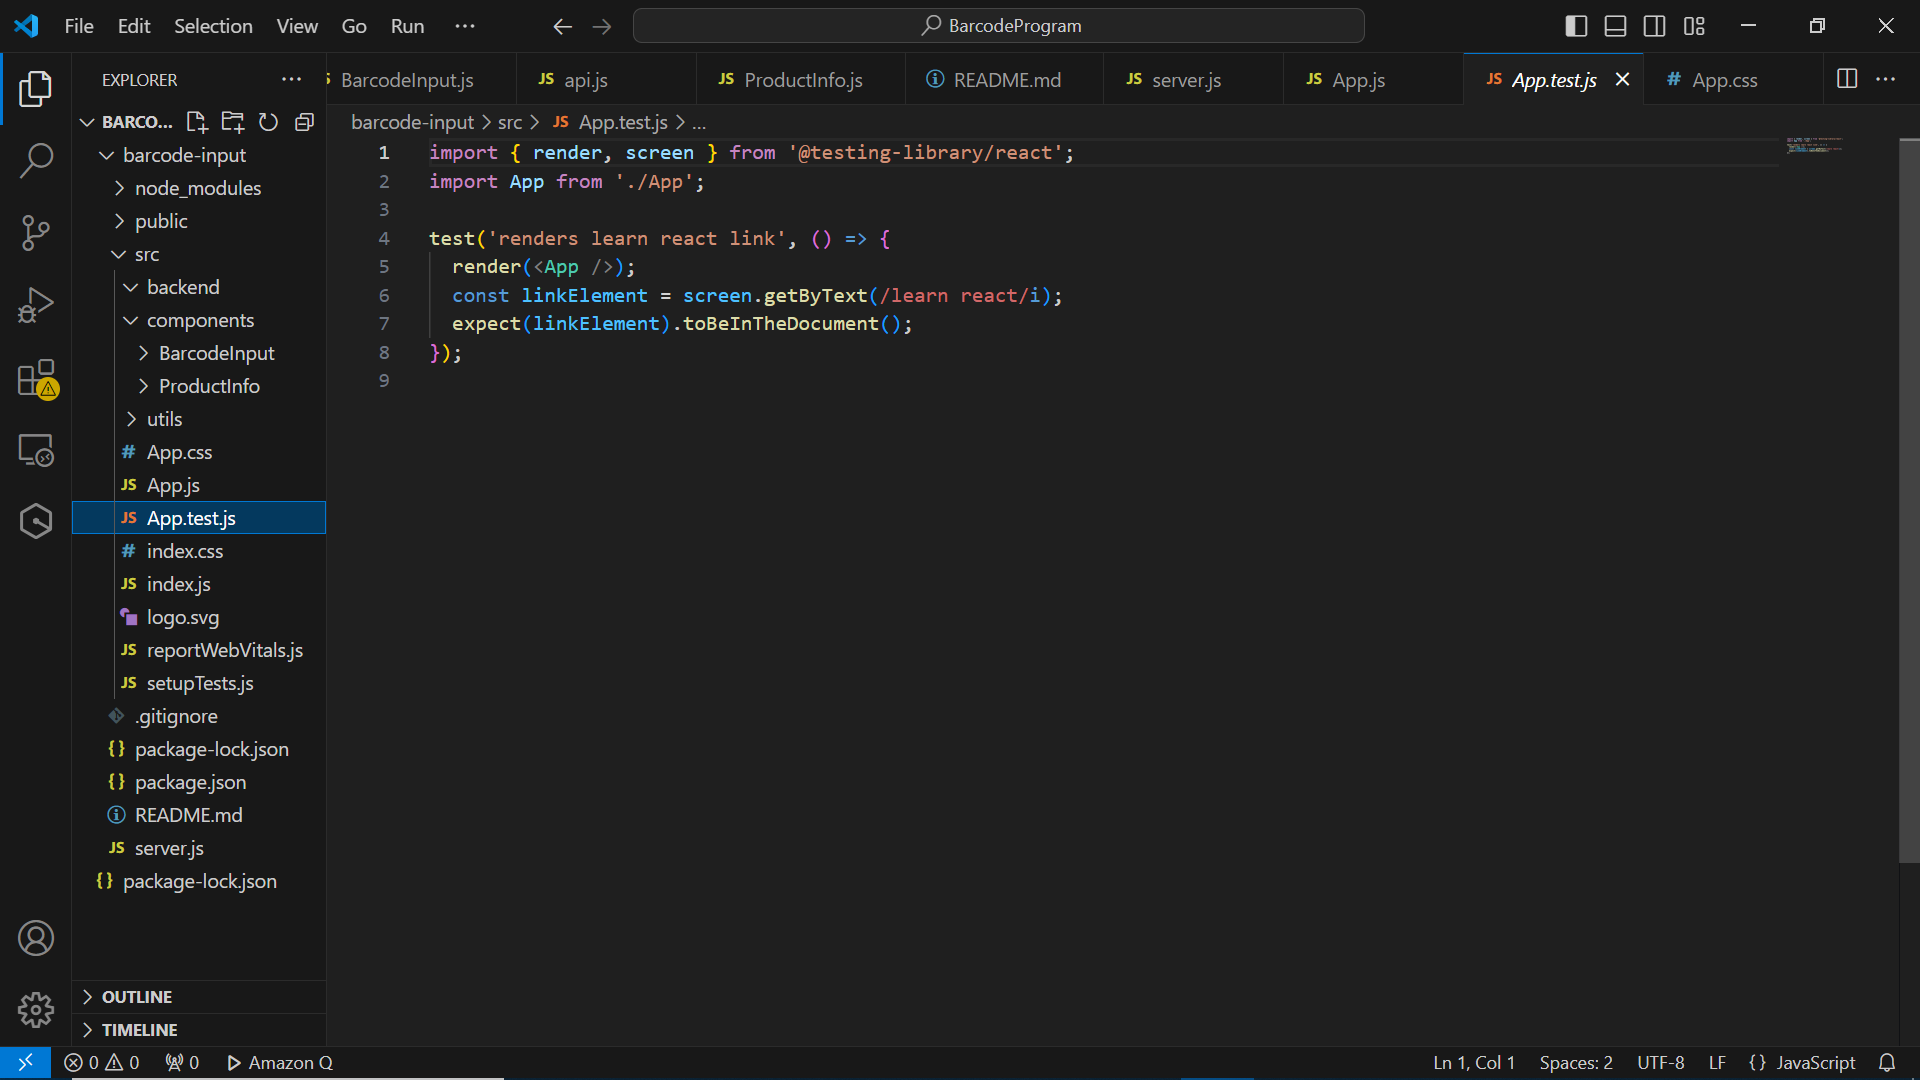The image size is (1920, 1080).
Task: Refresh the Explorer file tree
Action: [x=268, y=122]
